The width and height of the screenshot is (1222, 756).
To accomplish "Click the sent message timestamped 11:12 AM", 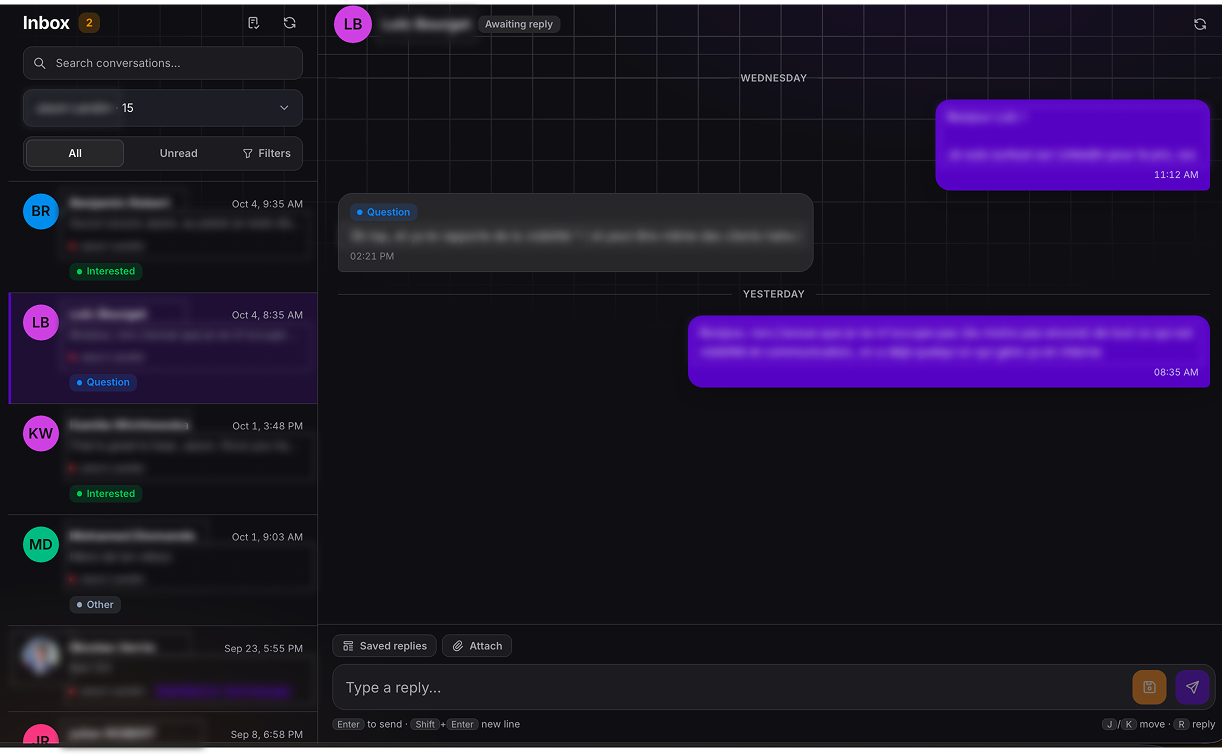I will [1073, 145].
